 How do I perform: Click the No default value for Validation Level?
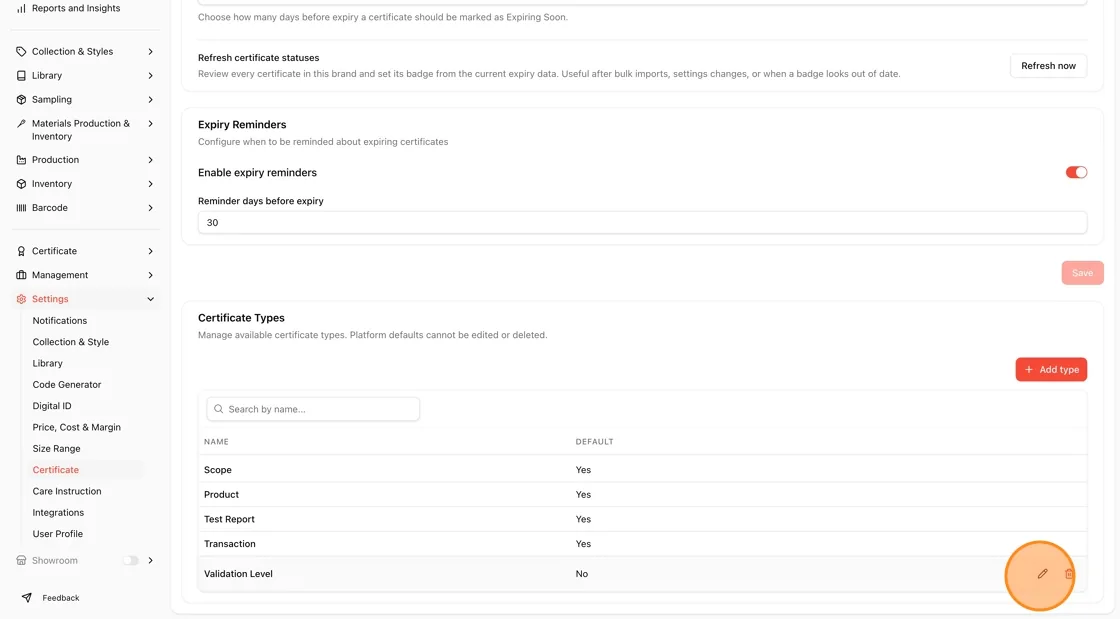[x=581, y=574]
